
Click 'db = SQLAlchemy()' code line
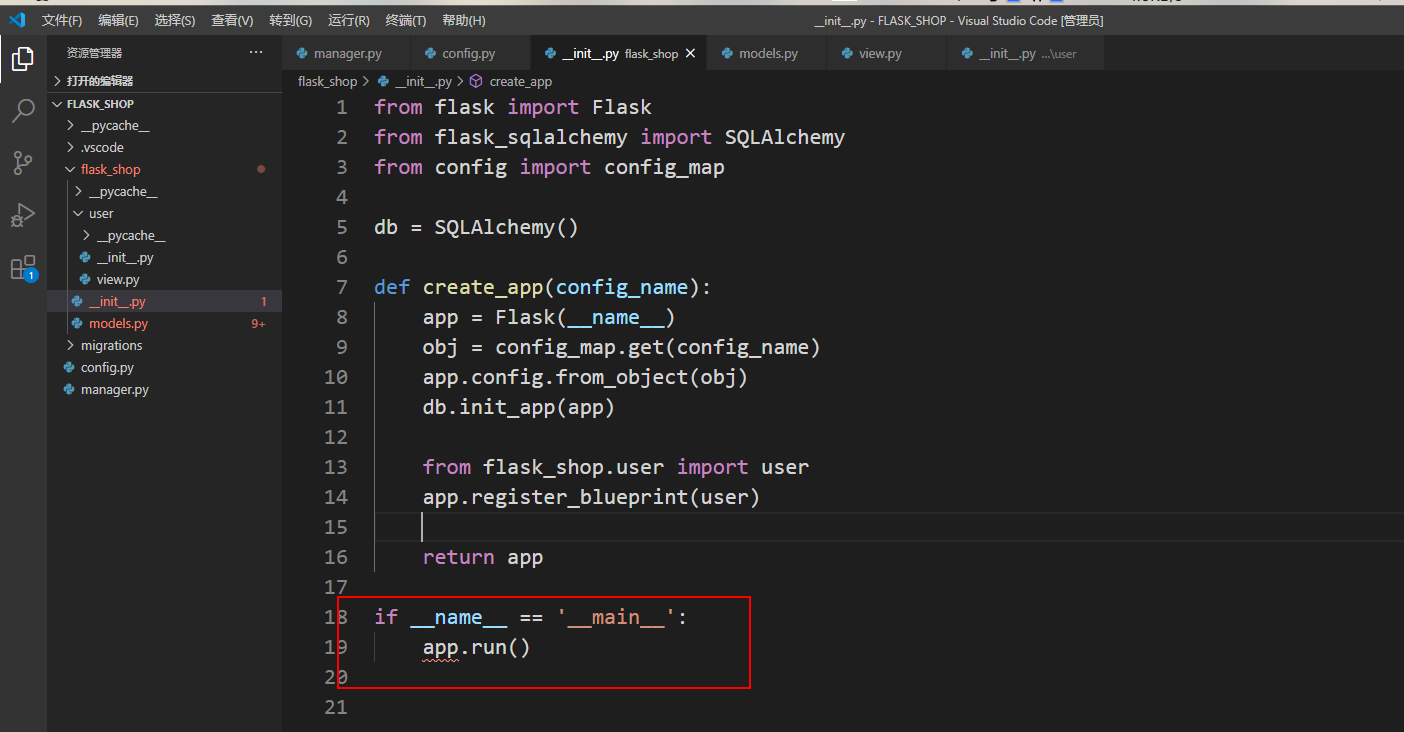click(476, 227)
